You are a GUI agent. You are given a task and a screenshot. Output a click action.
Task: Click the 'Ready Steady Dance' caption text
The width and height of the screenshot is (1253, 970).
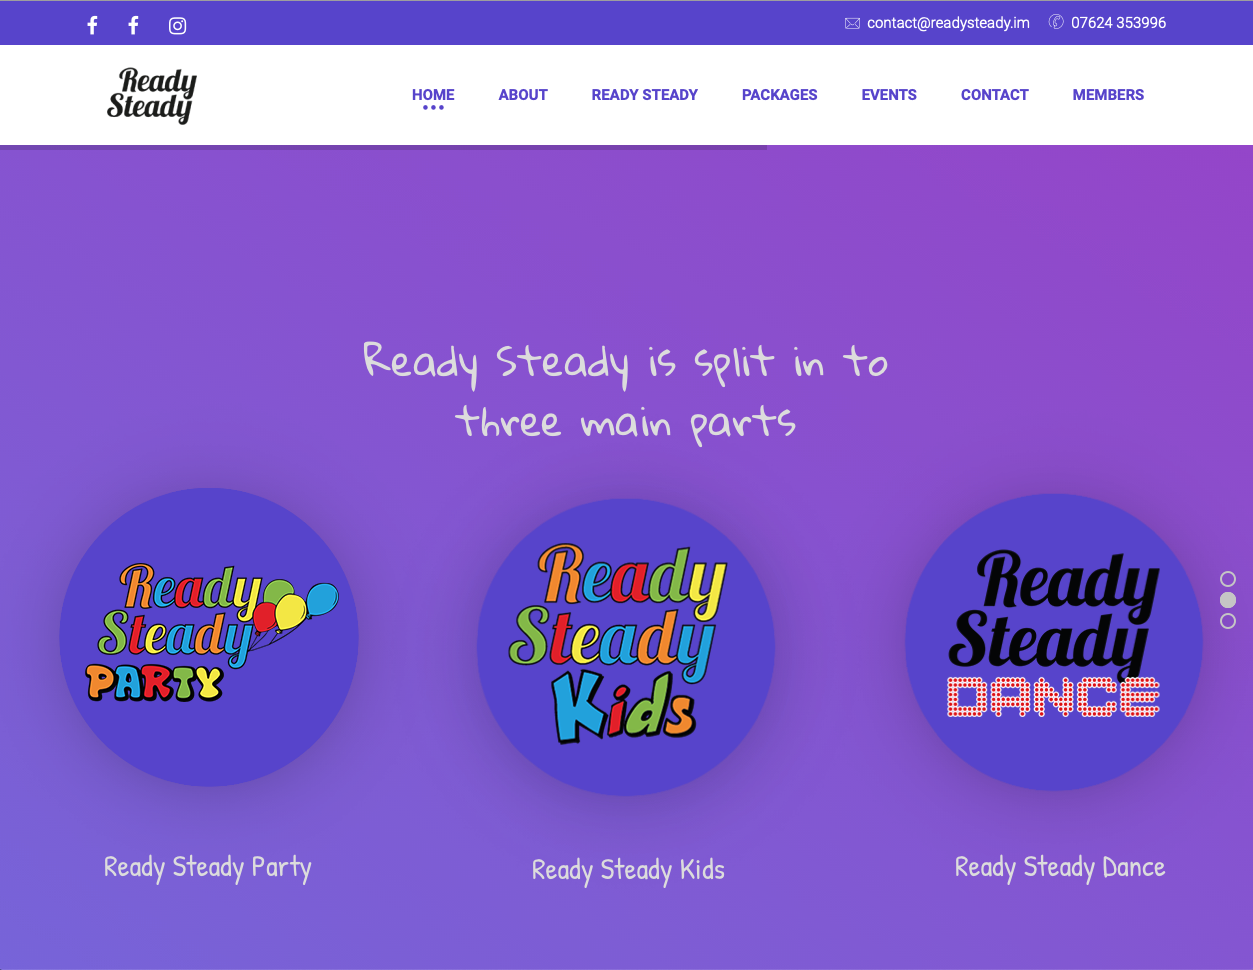[1060, 867]
